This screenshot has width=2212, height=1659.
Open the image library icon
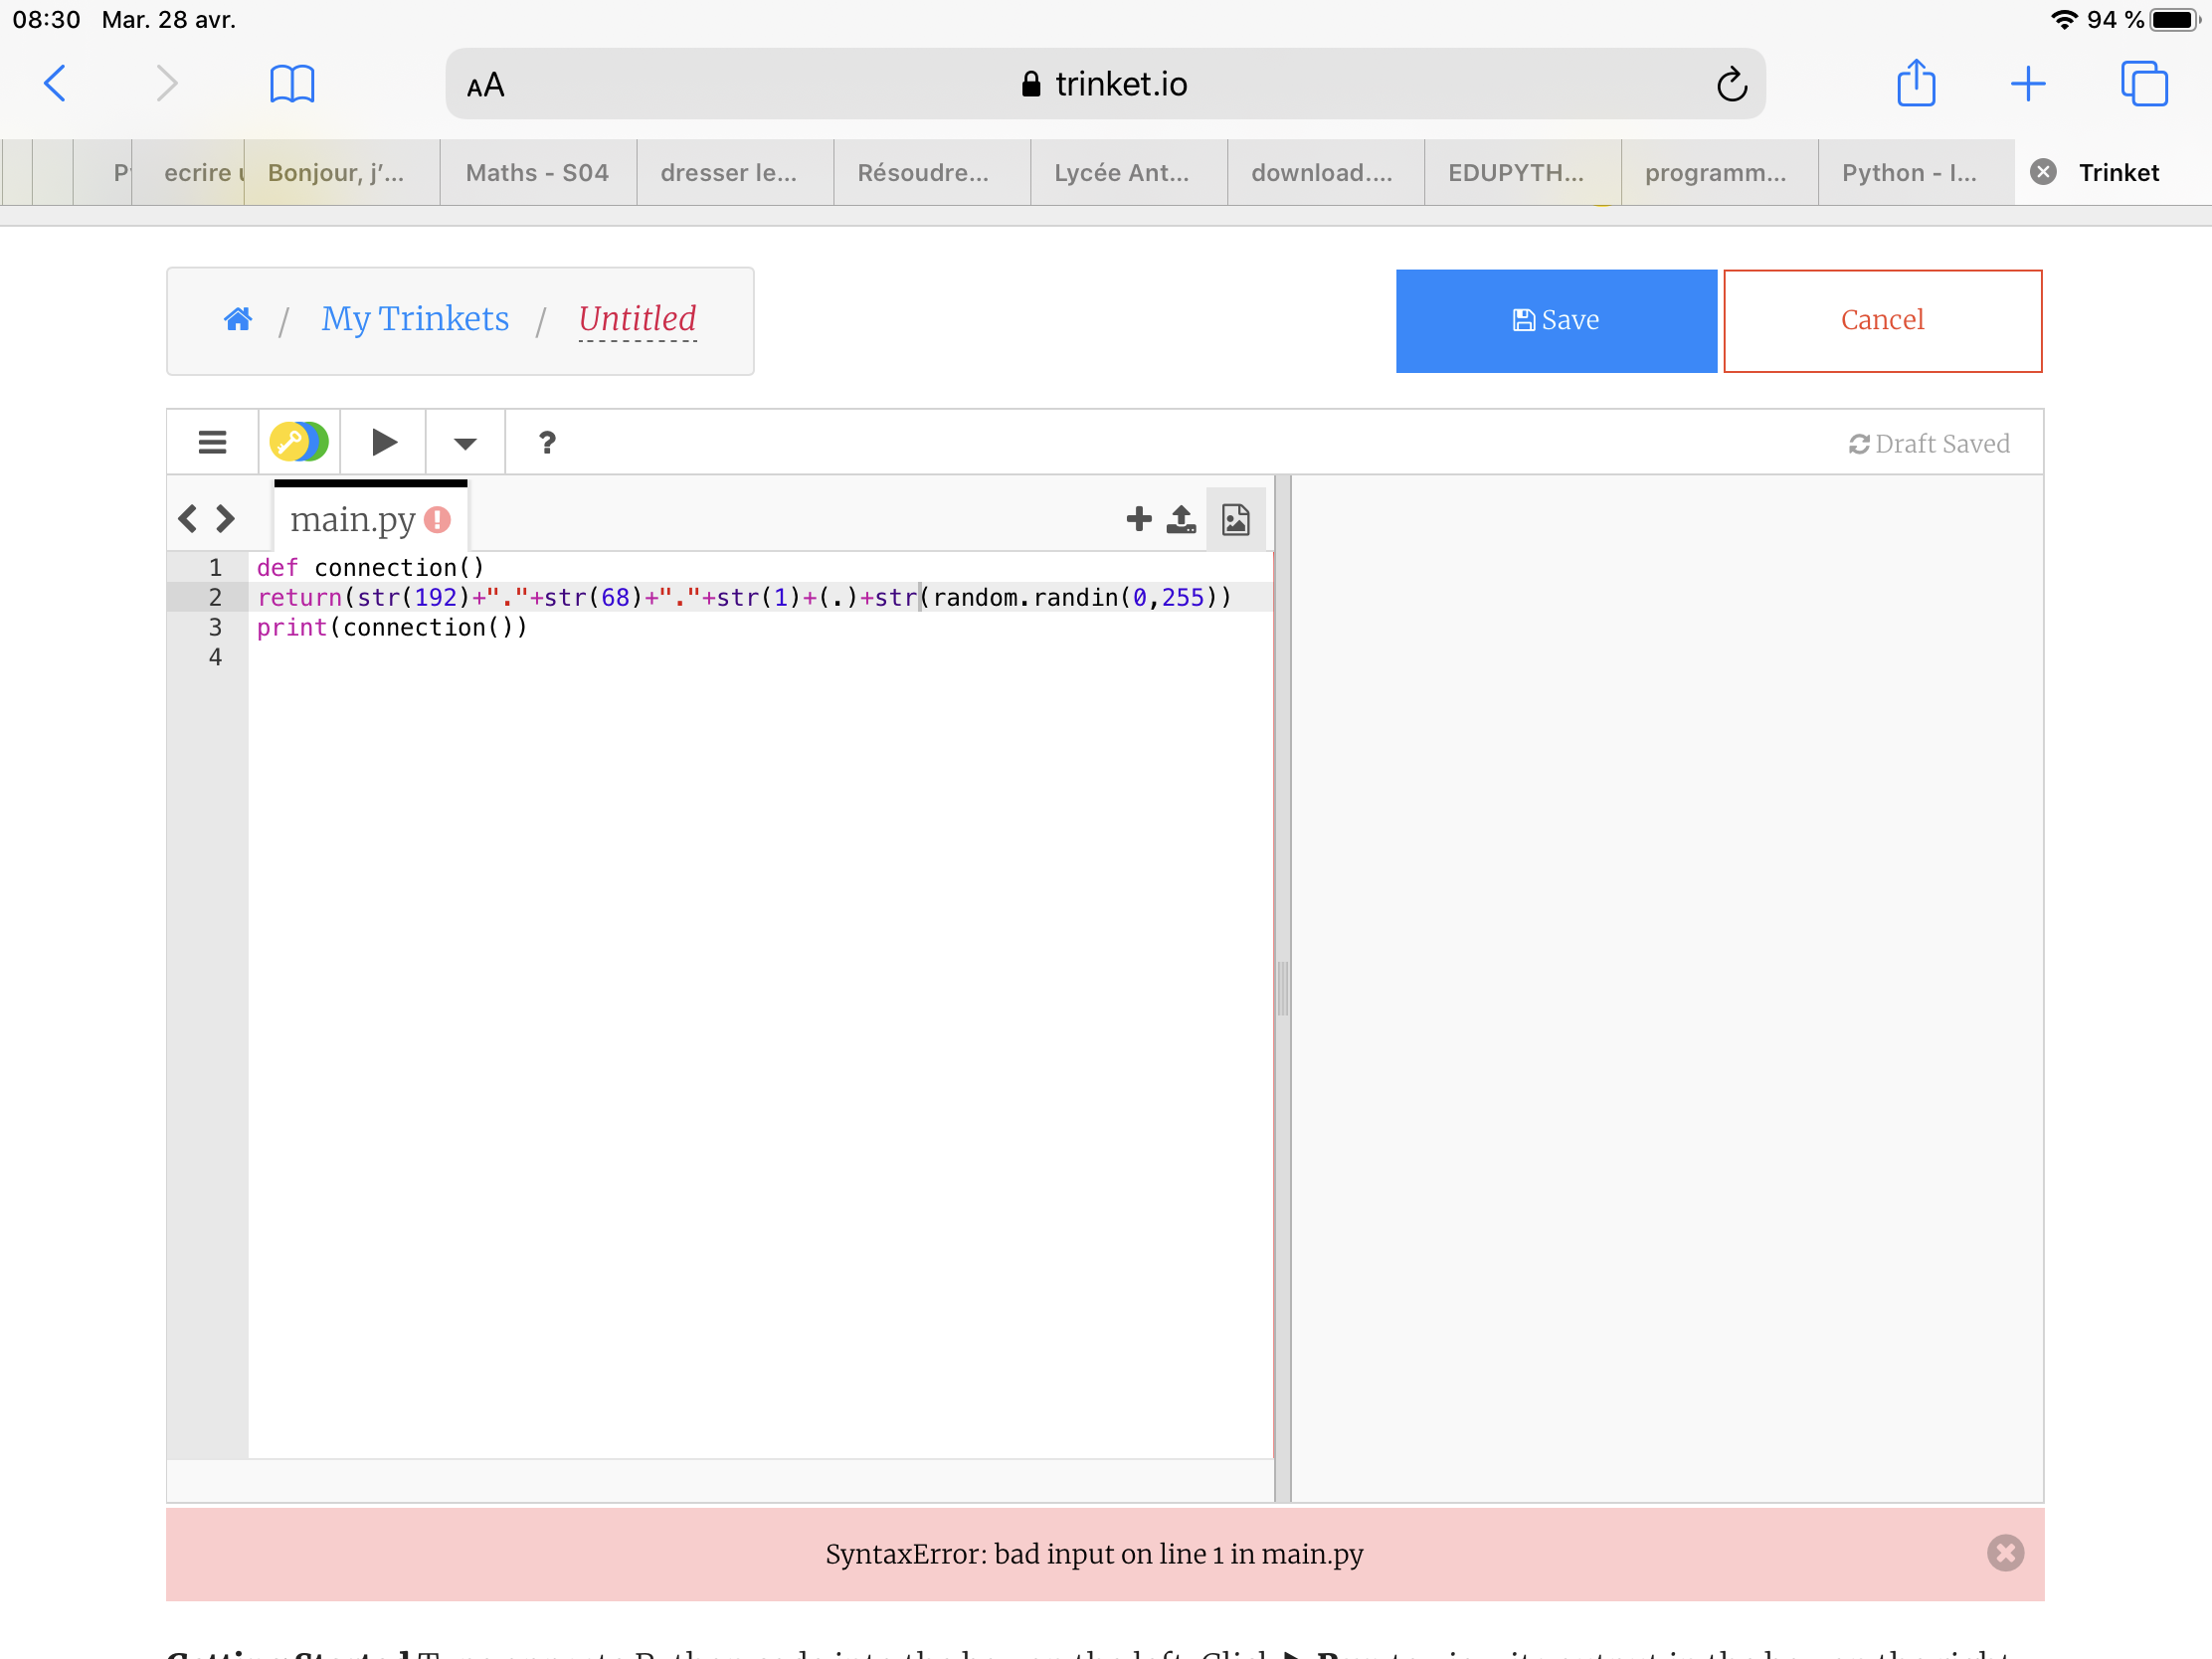[1236, 519]
